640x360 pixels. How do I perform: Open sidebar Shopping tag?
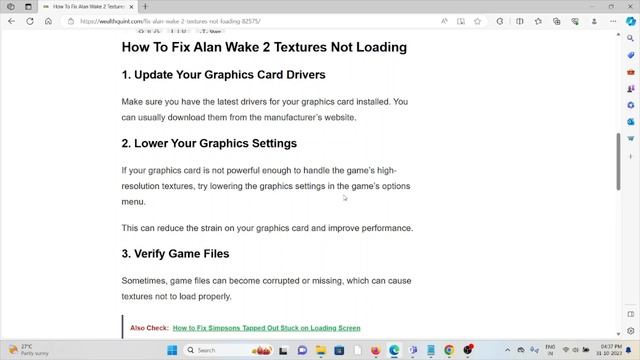[631, 55]
